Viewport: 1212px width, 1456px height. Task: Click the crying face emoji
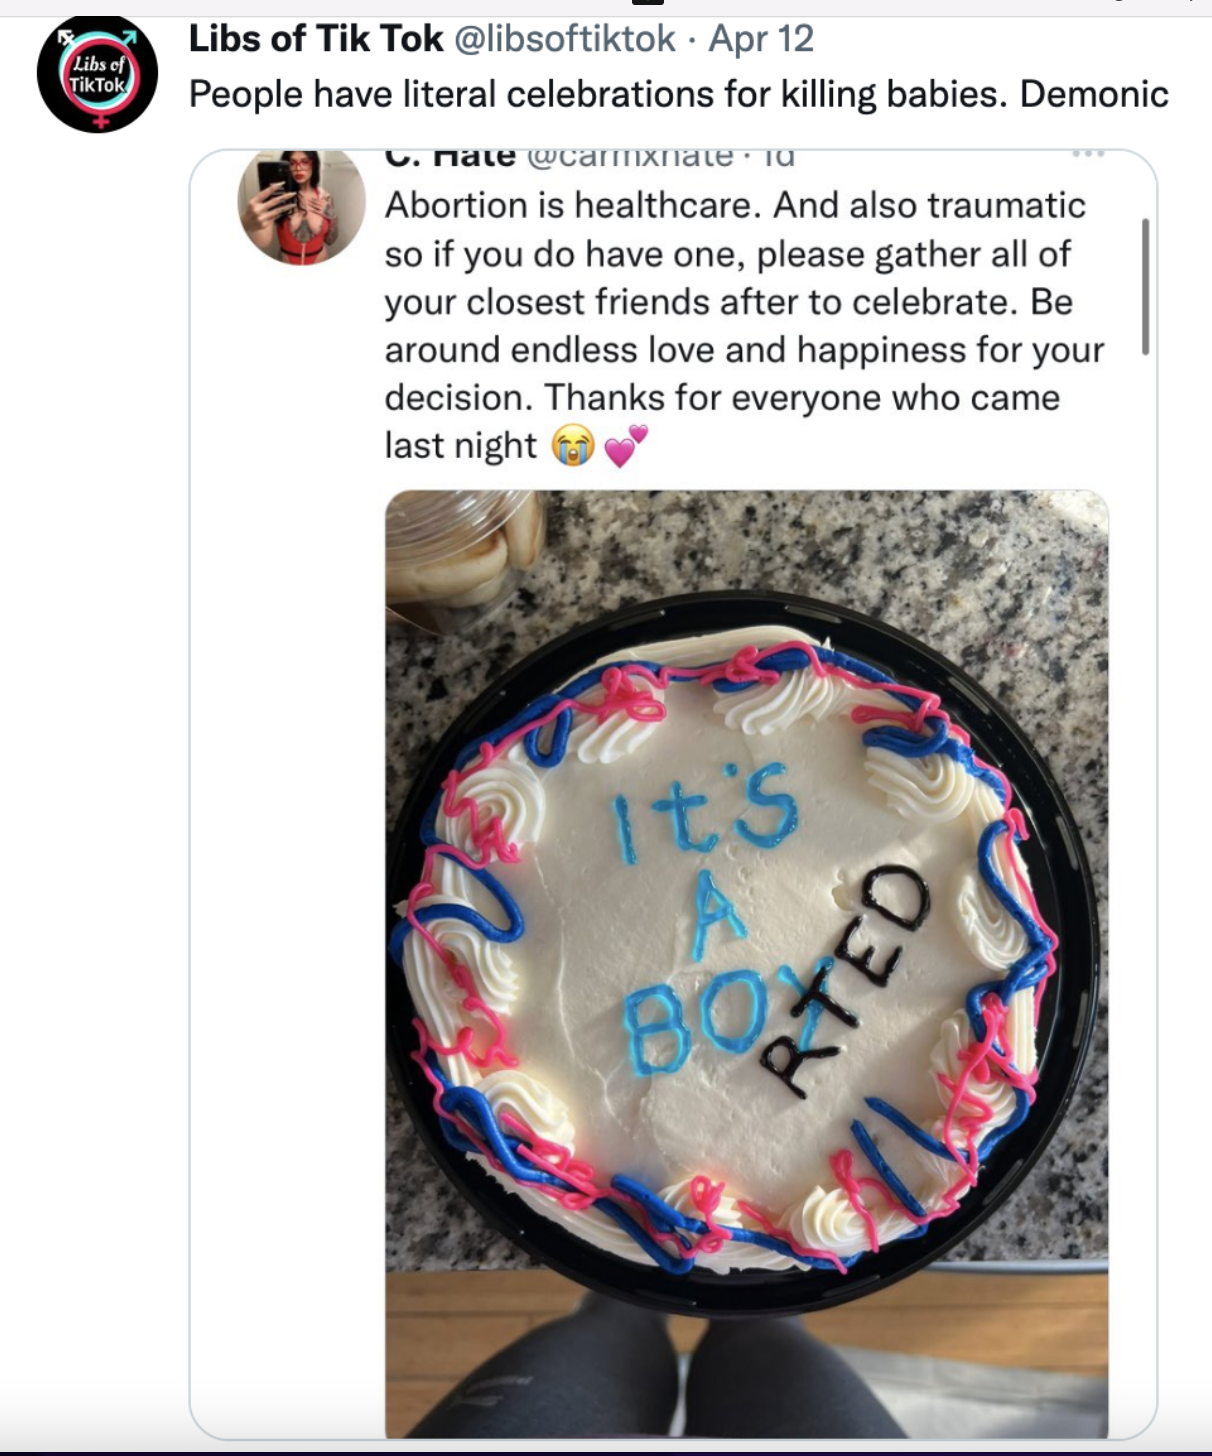pos(573,445)
